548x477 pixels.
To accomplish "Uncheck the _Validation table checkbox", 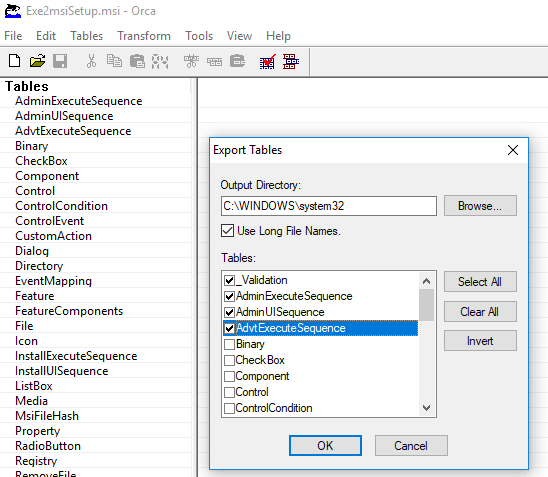I will [229, 280].
